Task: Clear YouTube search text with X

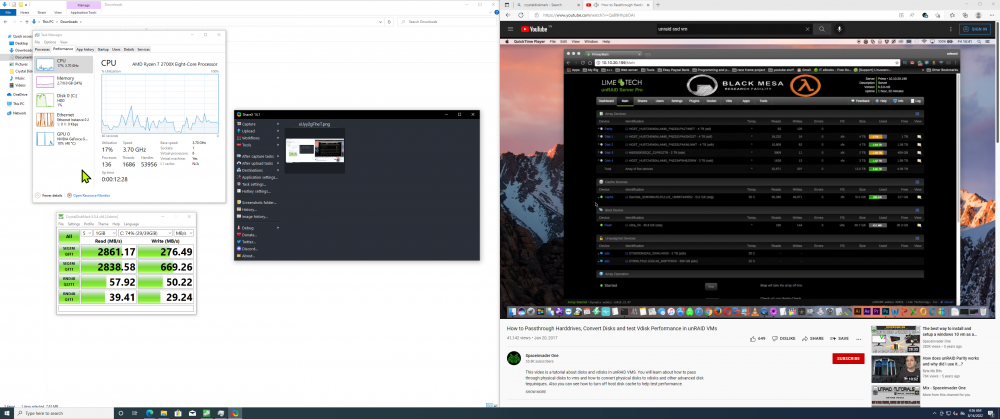Action: (807, 29)
